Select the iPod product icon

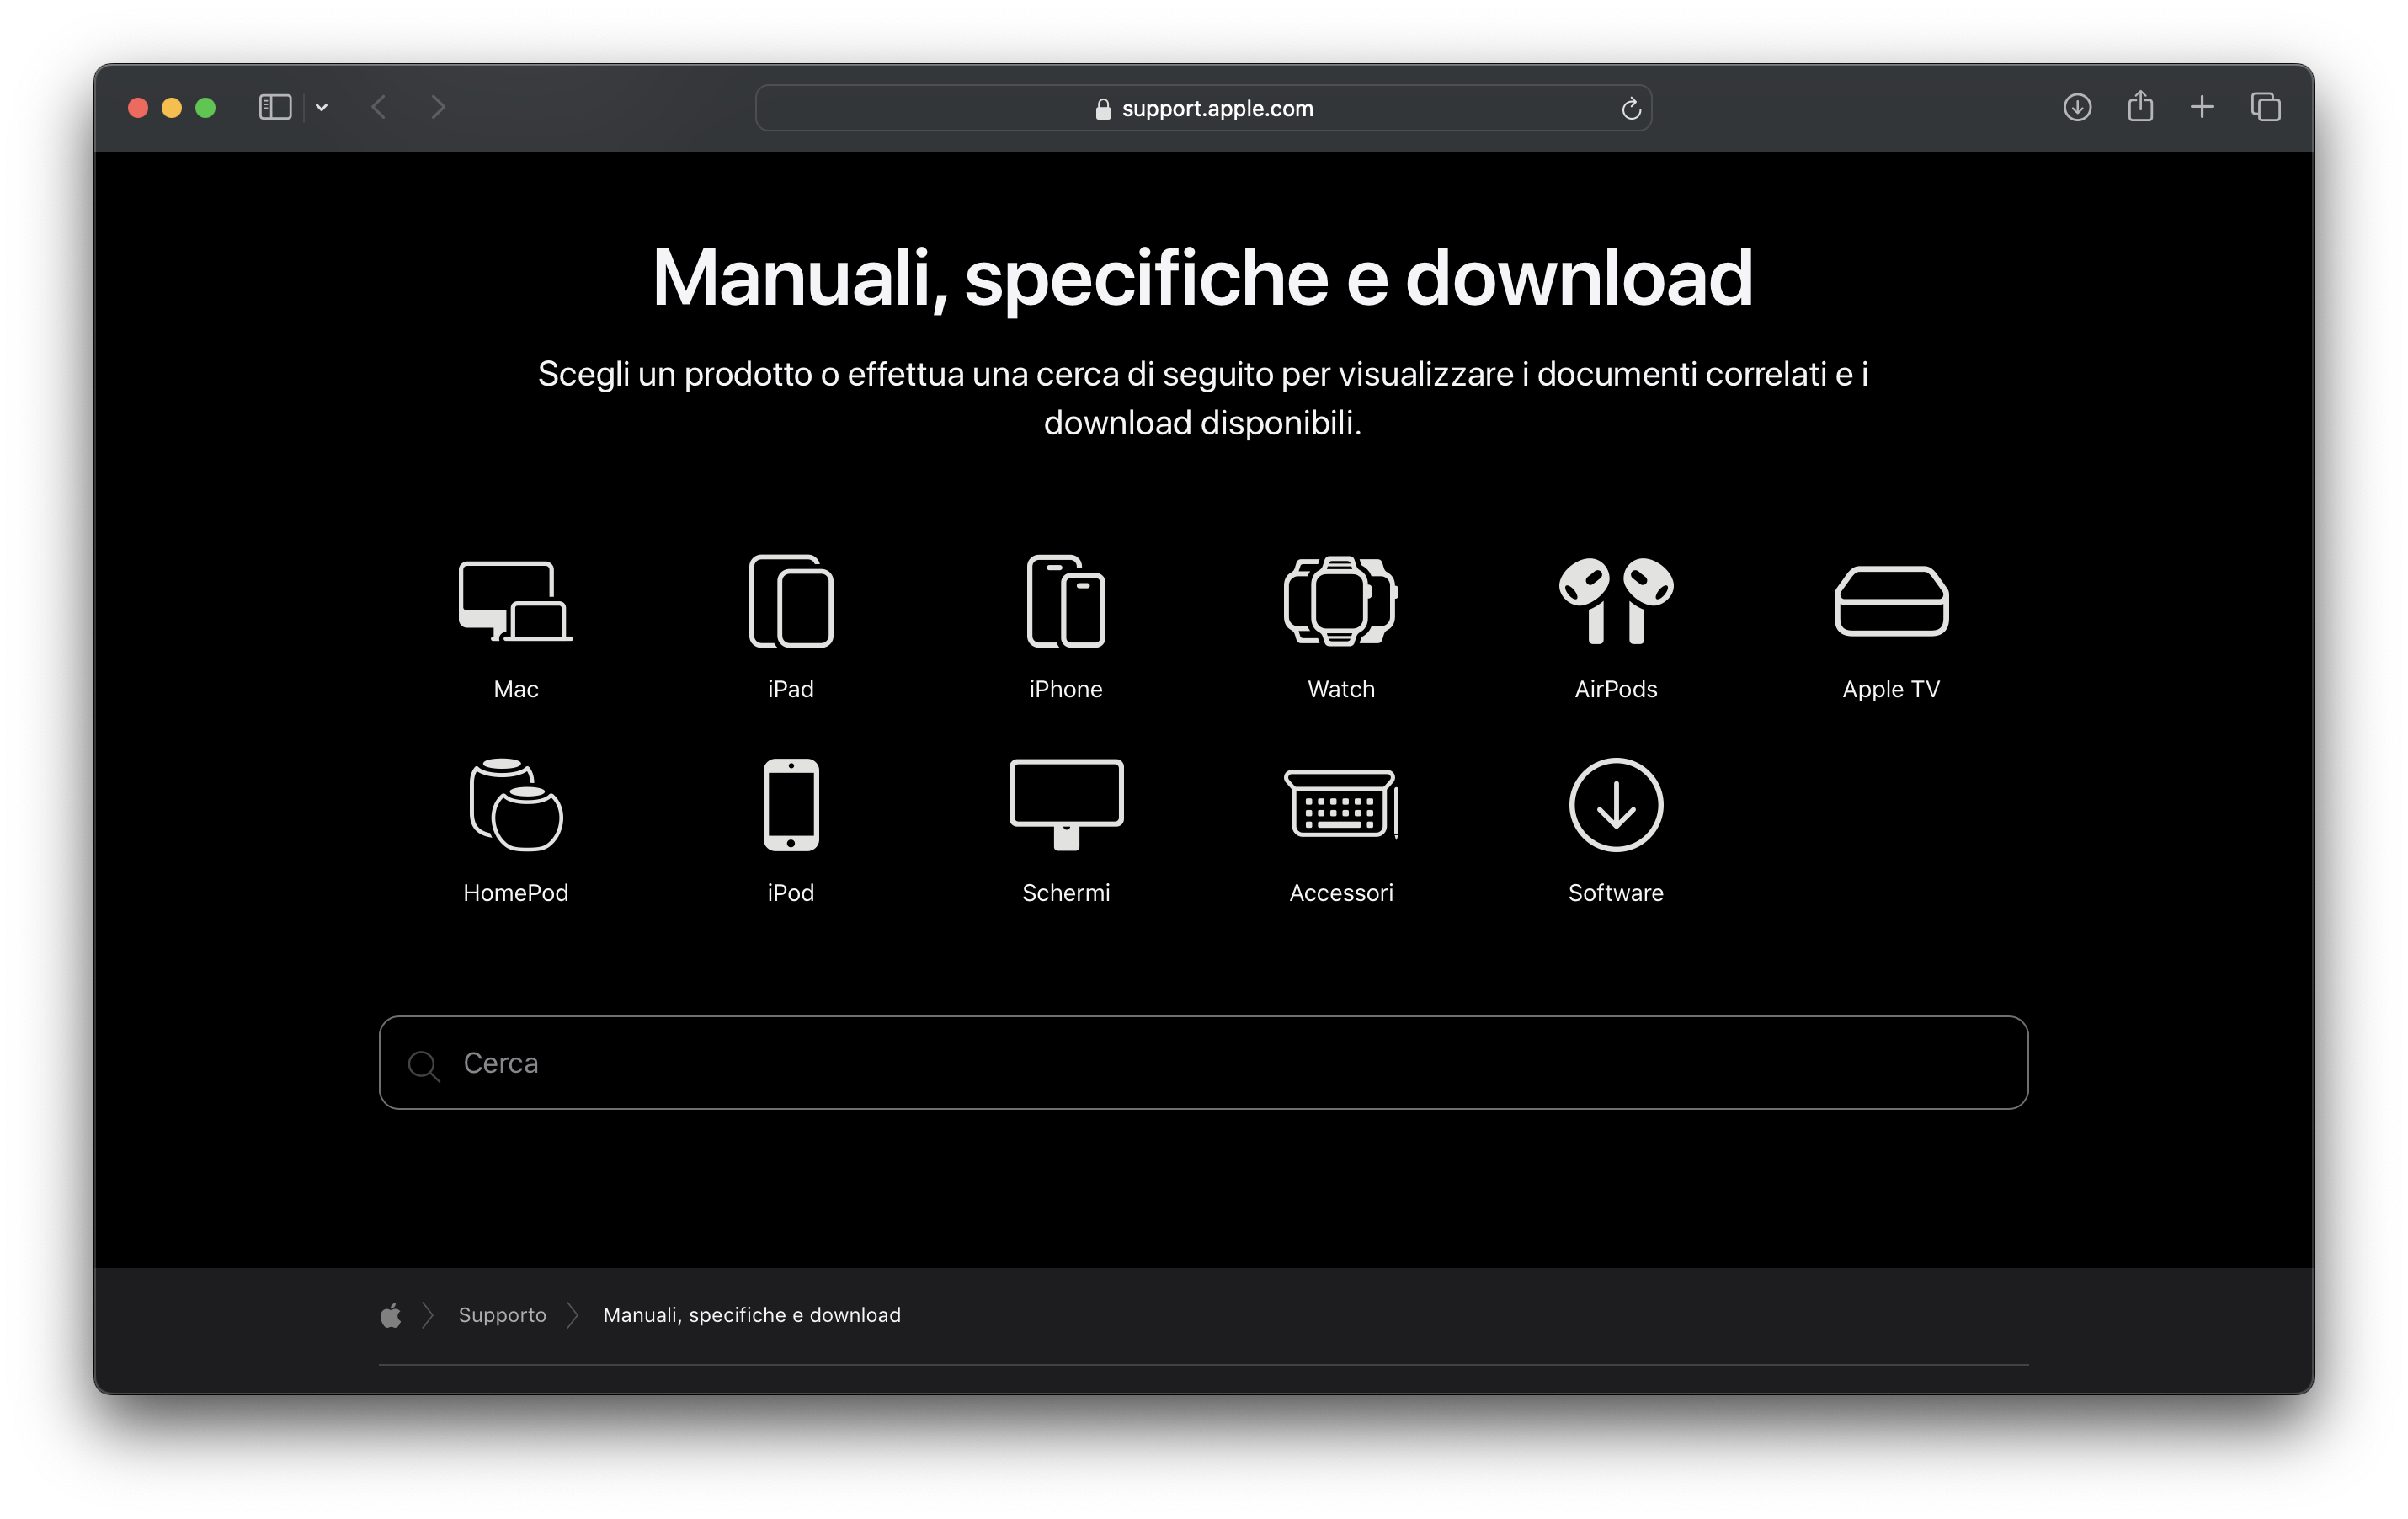tap(791, 805)
